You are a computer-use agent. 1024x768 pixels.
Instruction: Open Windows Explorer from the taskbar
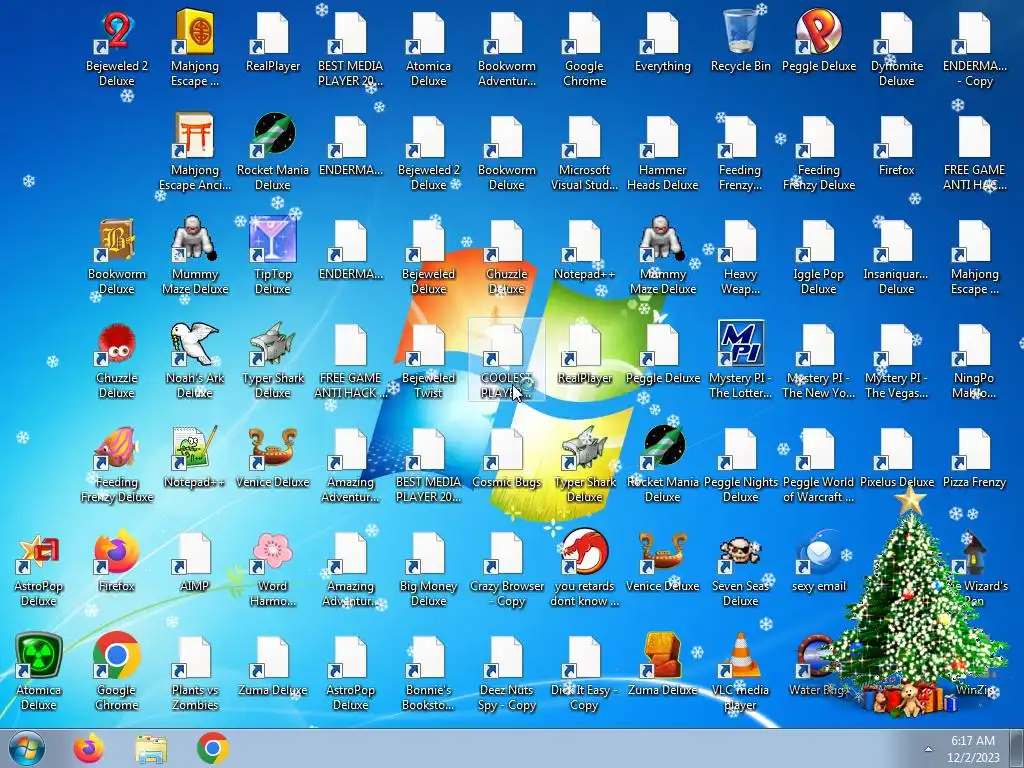click(151, 748)
